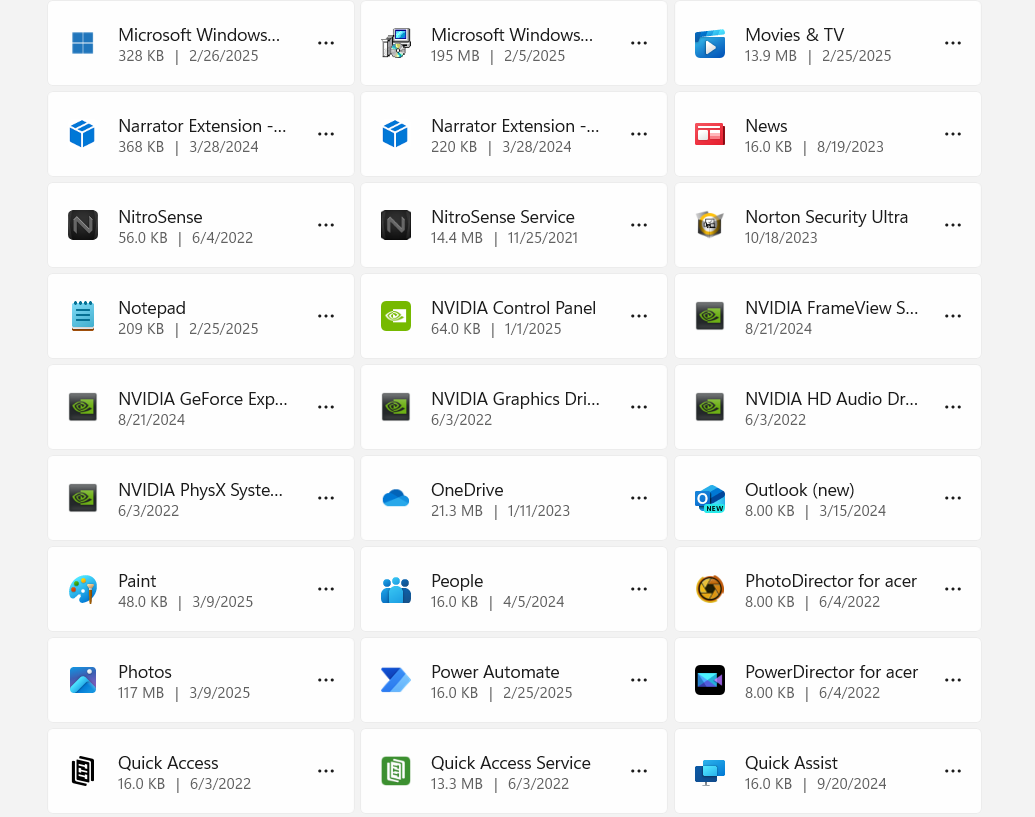Select the Norton Security Ultra name
1035x817 pixels.
point(826,217)
